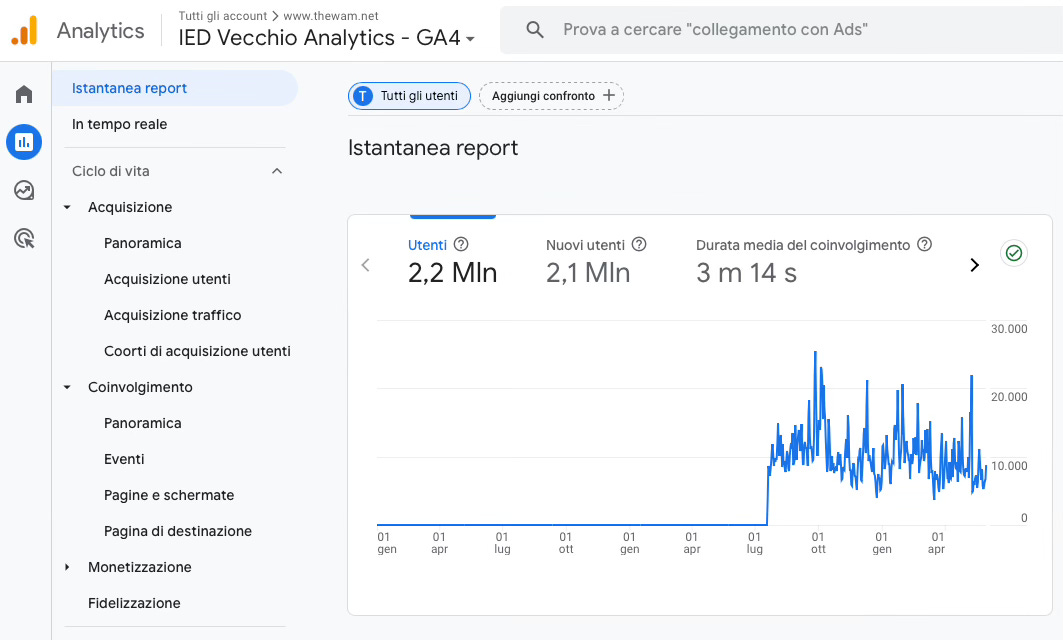Open help icon next to Nuovi utenti
The image size is (1063, 640).
639,245
